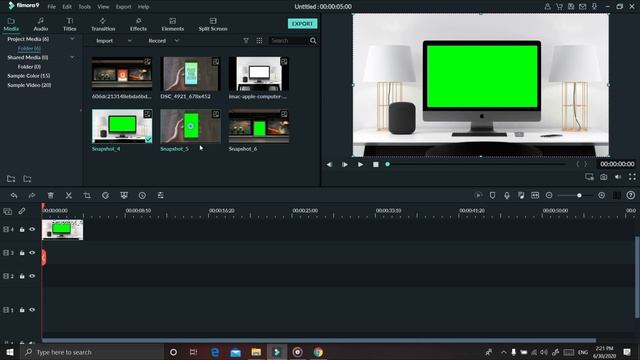Click the Delete trash icon in timeline toolbar

point(51,196)
